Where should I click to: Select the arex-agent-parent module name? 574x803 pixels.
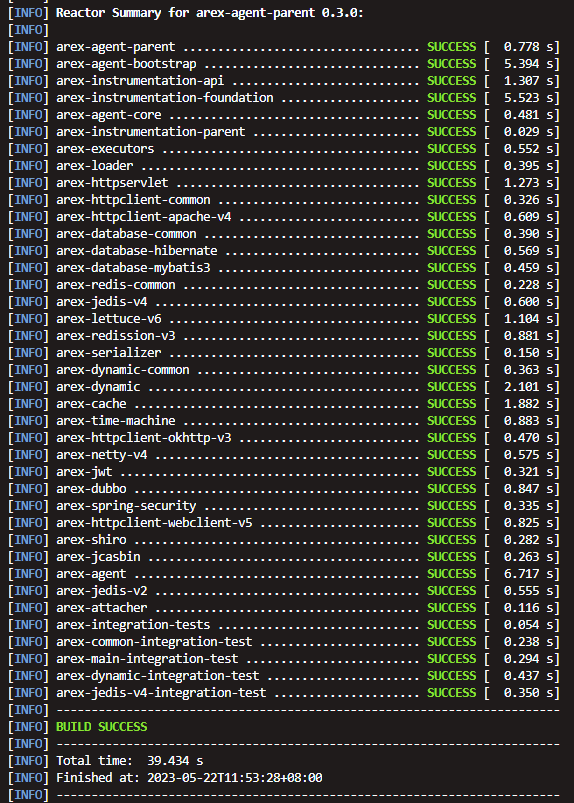(x=116, y=47)
